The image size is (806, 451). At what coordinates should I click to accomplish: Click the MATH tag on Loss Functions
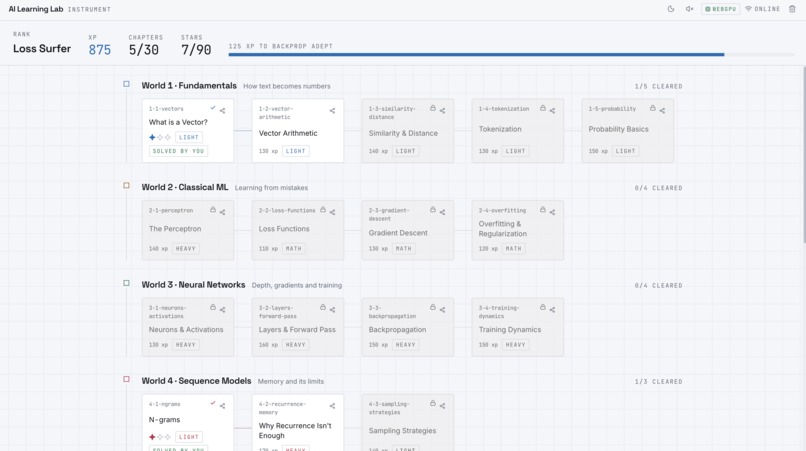294,248
